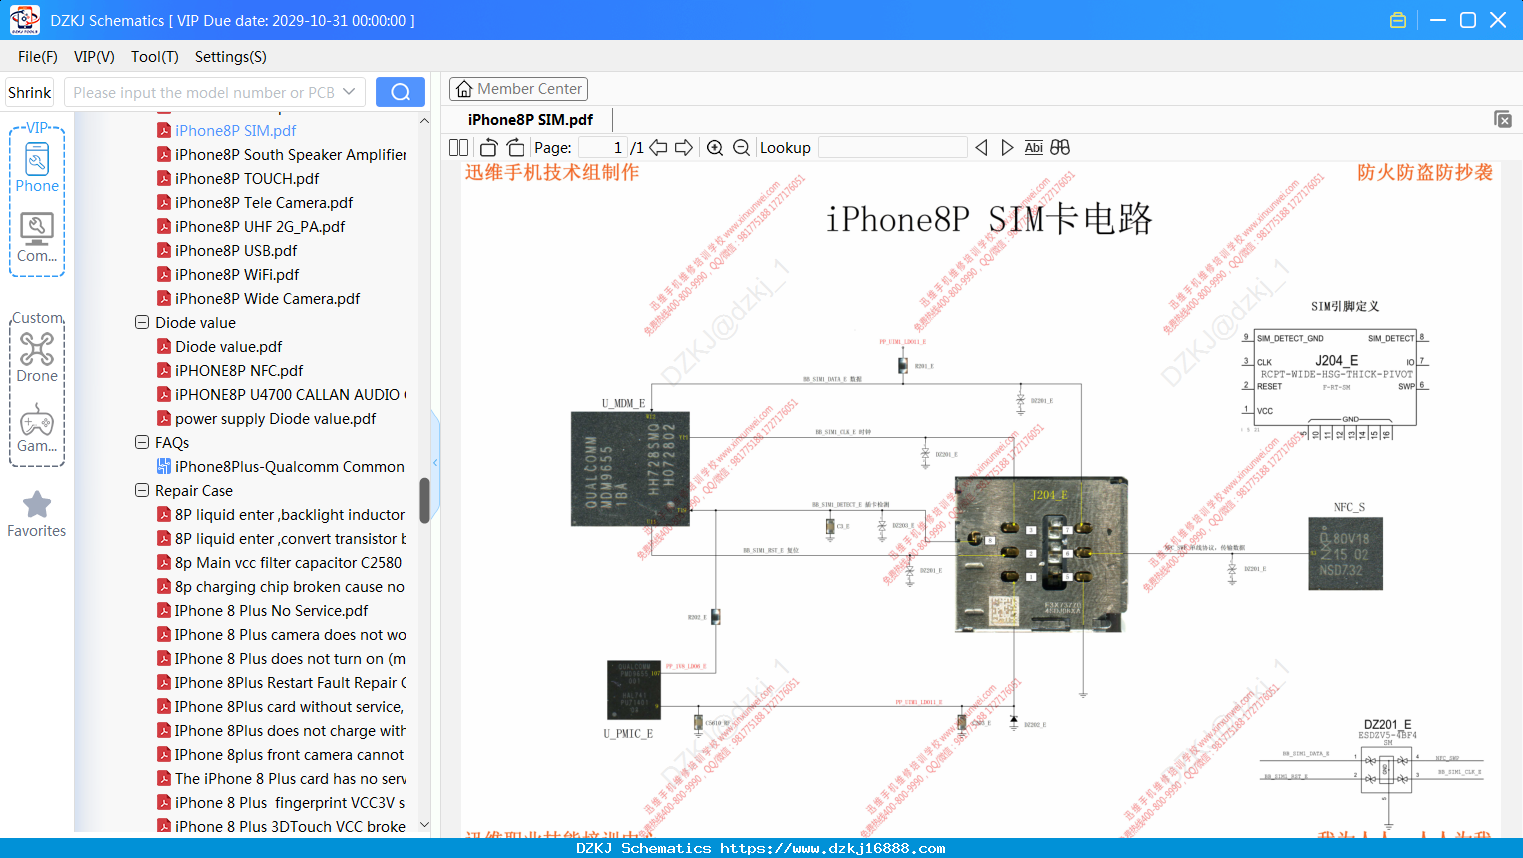Open 8P Main vcc filter capacitor C2580
The image size is (1523, 858).
[288, 563]
